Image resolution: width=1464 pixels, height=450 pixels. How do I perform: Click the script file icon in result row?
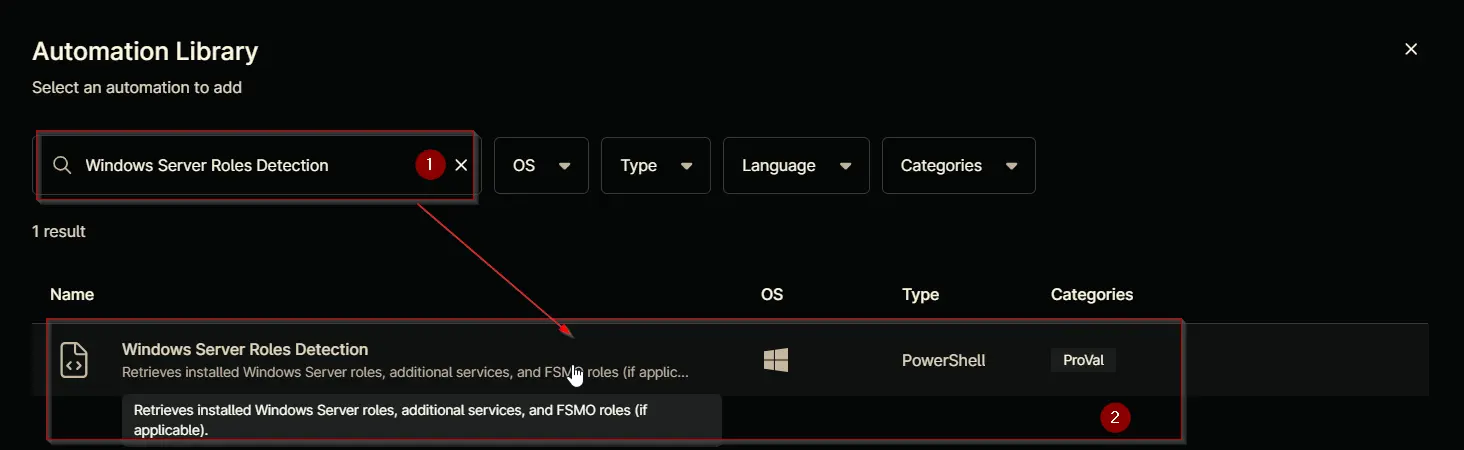[x=74, y=360]
